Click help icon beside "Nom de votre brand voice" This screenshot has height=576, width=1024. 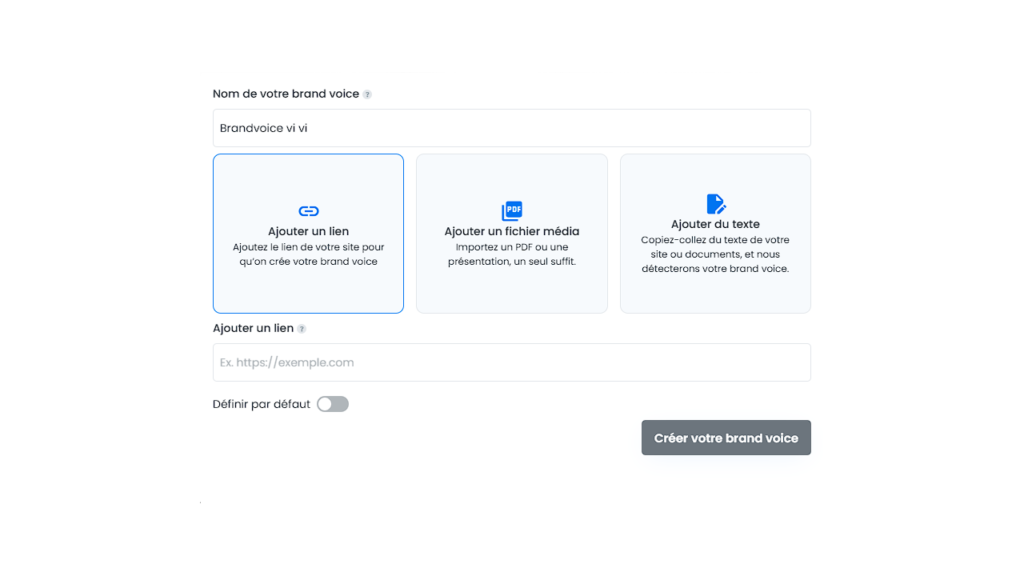367,95
